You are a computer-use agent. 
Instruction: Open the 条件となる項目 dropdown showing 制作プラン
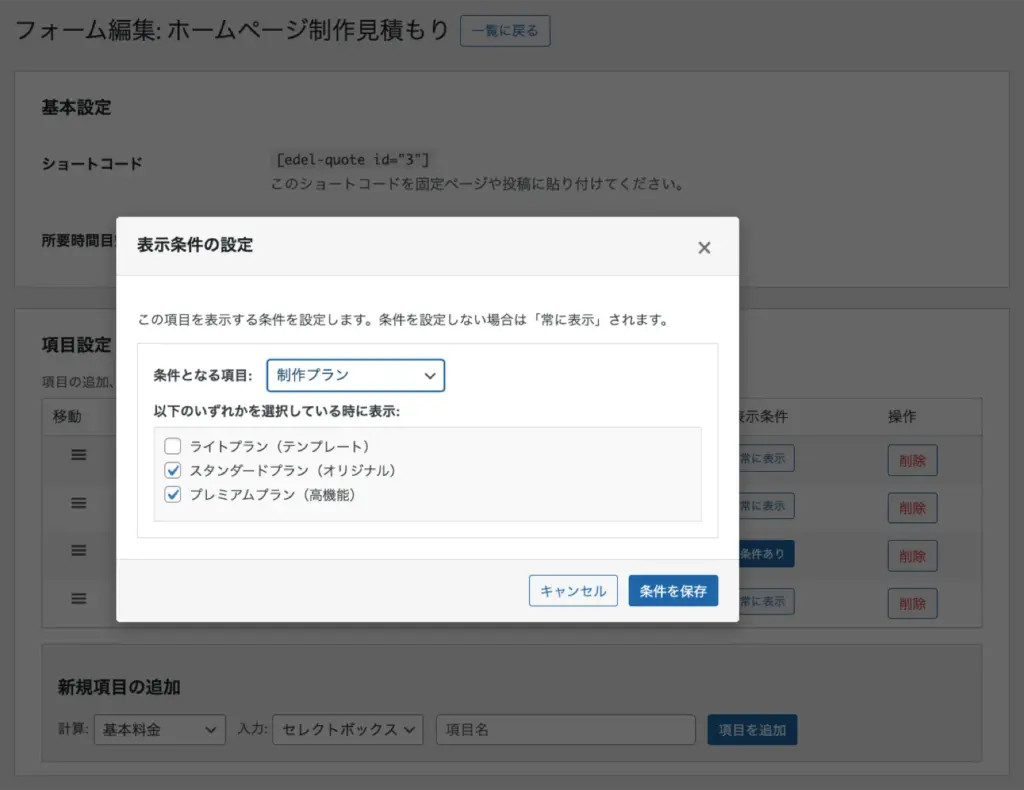355,376
